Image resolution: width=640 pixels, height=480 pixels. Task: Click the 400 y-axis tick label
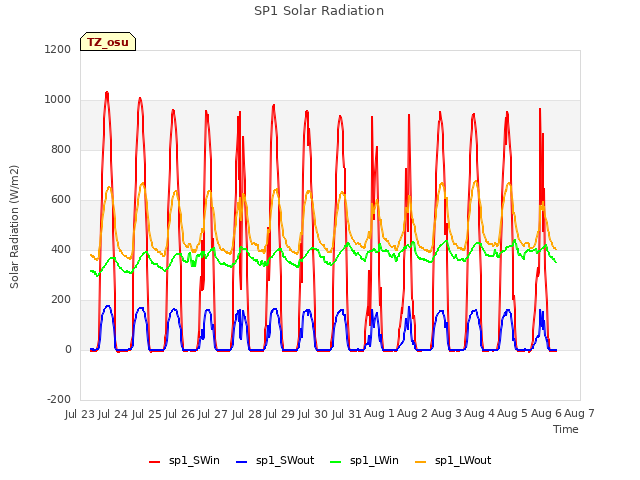[61, 249]
